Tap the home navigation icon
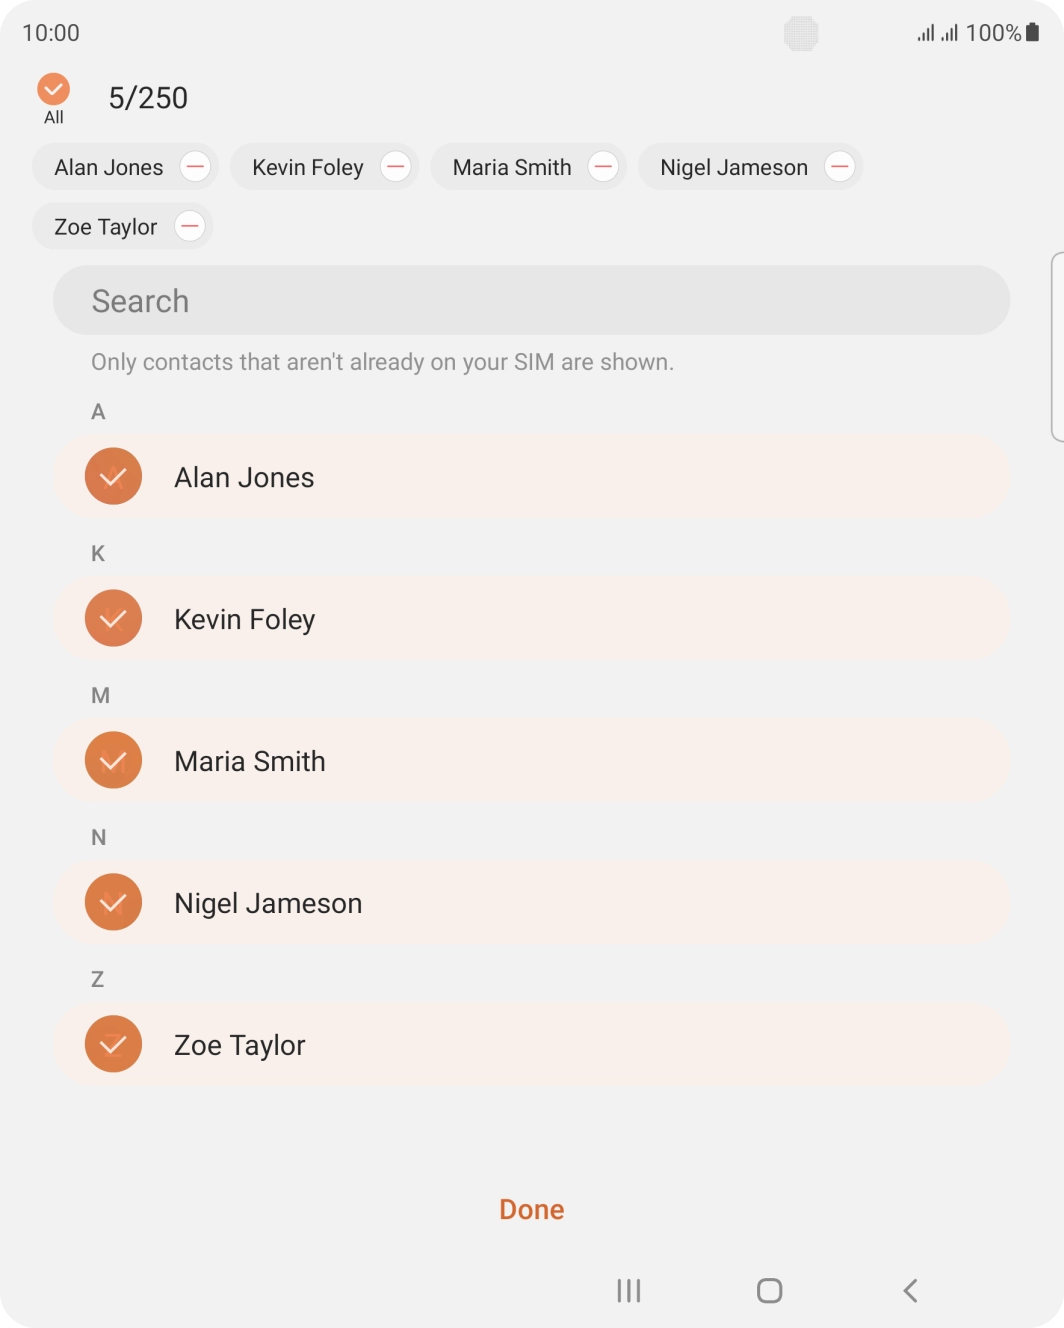Image resolution: width=1064 pixels, height=1328 pixels. 769,1291
